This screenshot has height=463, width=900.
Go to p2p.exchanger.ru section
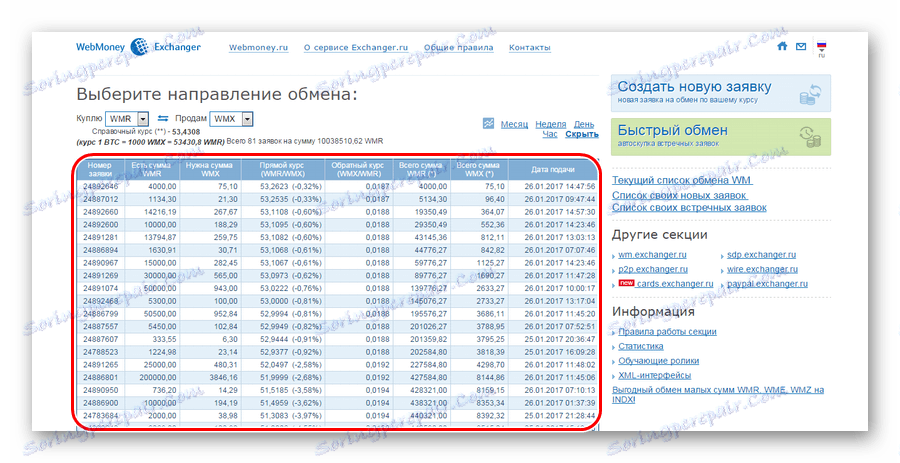click(x=653, y=269)
